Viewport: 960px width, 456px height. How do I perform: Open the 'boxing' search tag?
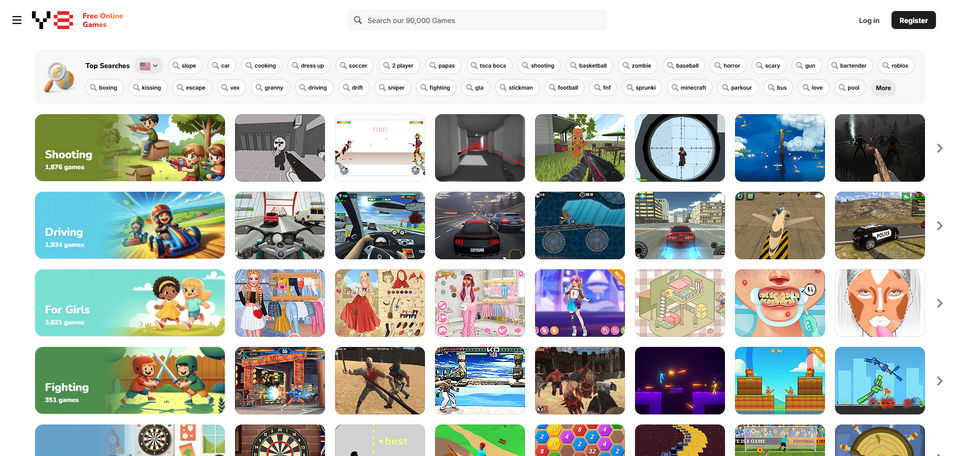point(104,88)
